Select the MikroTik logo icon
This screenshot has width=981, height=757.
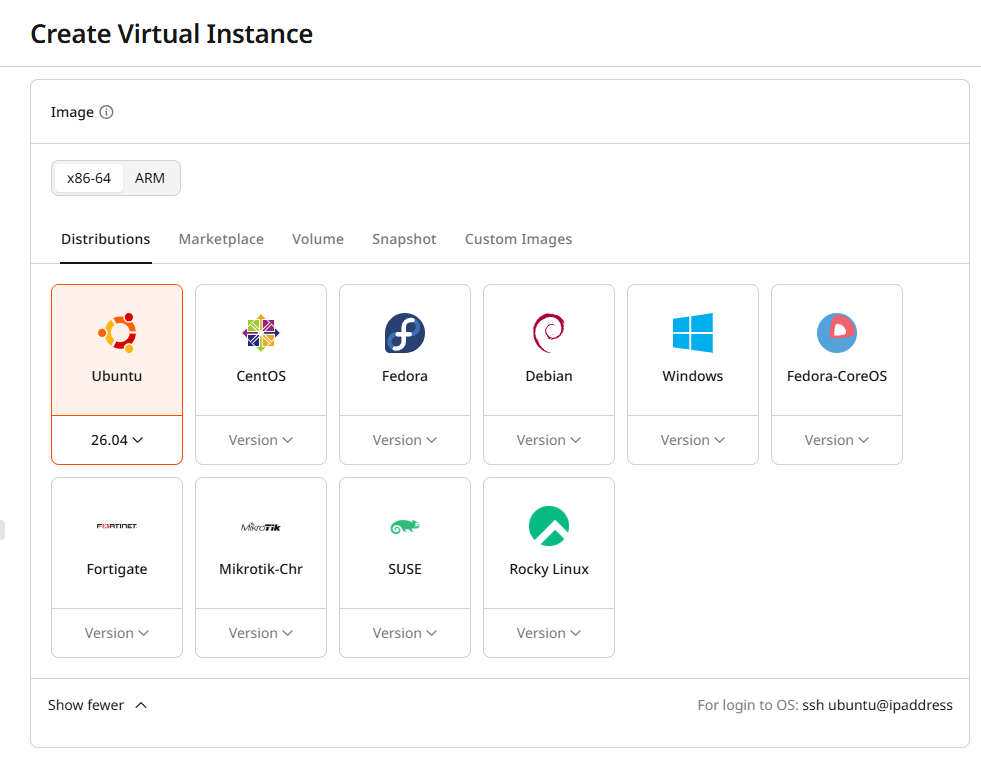261,527
